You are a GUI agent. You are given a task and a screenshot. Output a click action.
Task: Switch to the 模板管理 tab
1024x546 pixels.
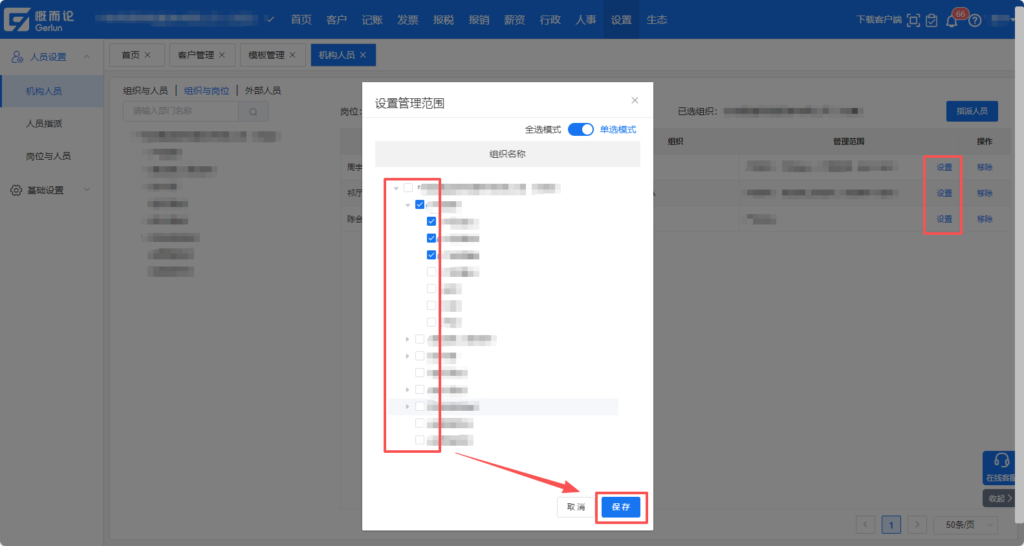pyautogui.click(x=266, y=55)
